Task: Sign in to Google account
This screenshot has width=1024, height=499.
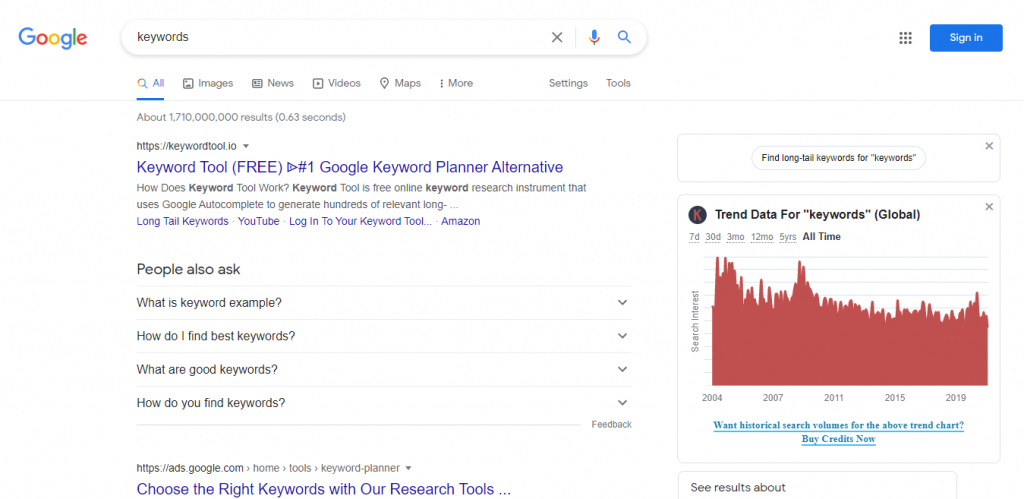Action: (966, 38)
